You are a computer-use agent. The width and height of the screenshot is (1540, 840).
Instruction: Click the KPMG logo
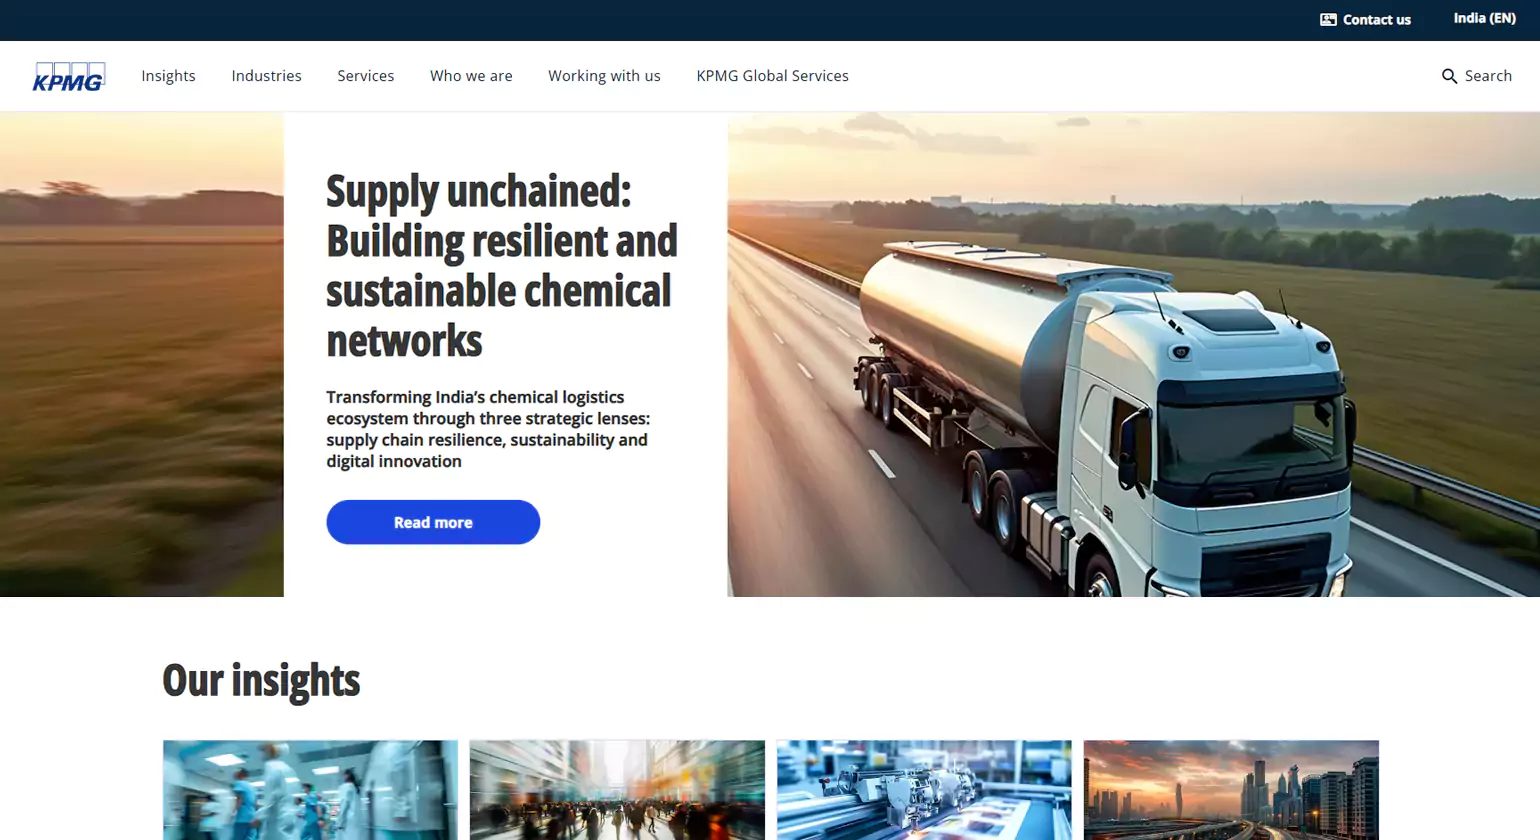click(69, 76)
